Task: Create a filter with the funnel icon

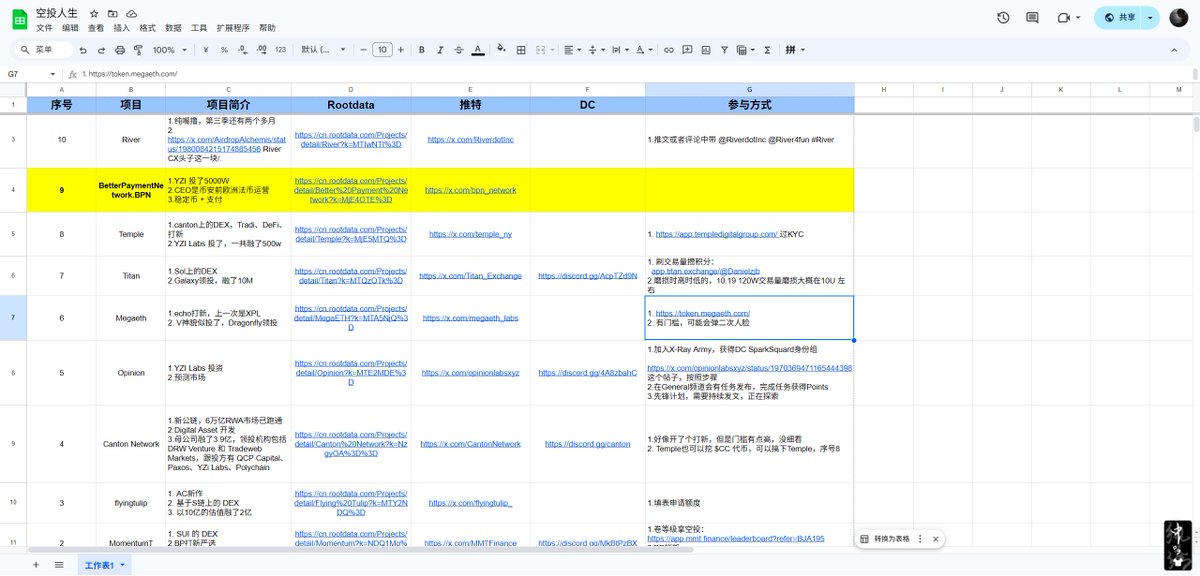Action: 726,49
